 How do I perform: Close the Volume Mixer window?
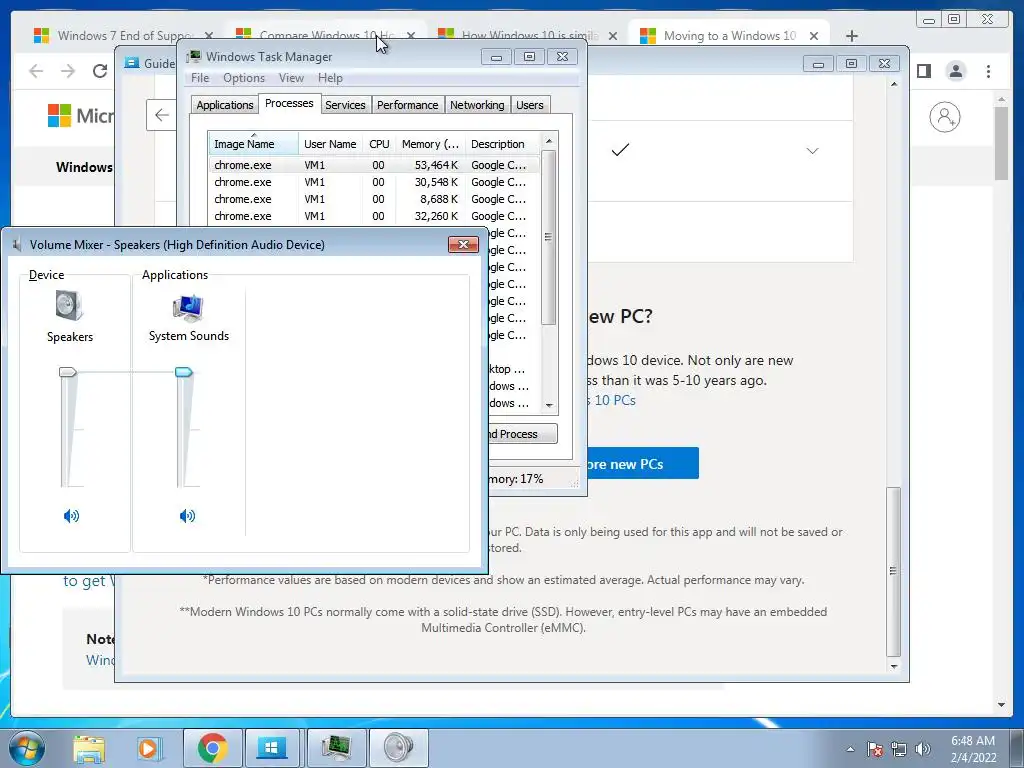463,244
